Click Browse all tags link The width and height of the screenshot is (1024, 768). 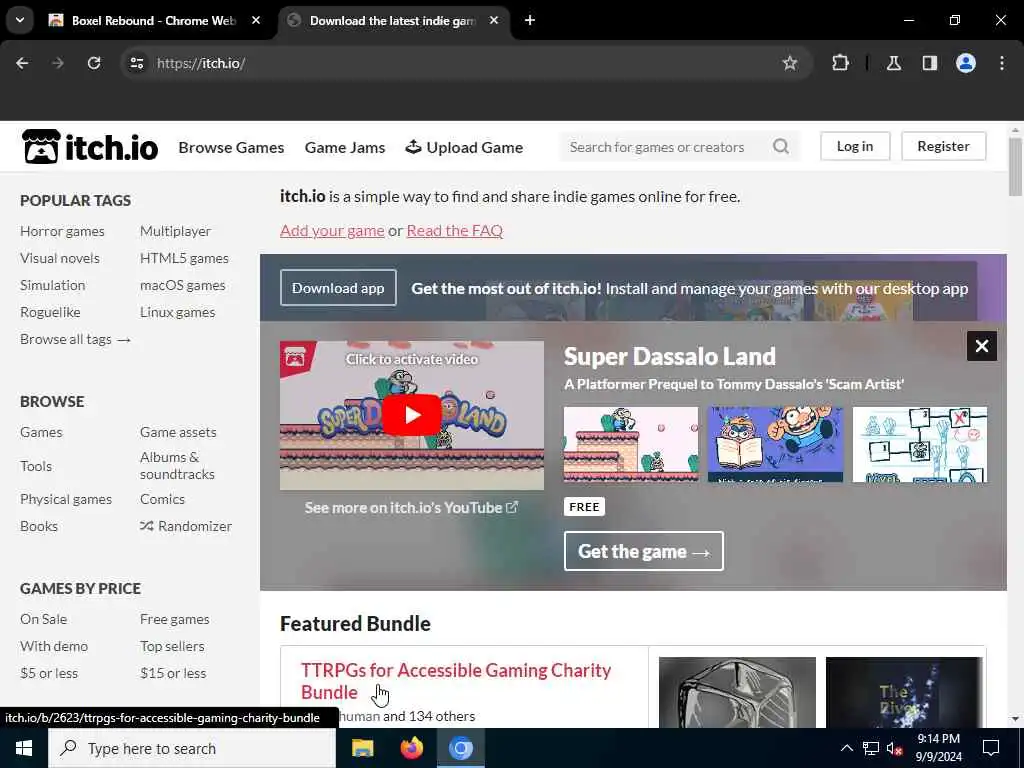click(x=76, y=340)
